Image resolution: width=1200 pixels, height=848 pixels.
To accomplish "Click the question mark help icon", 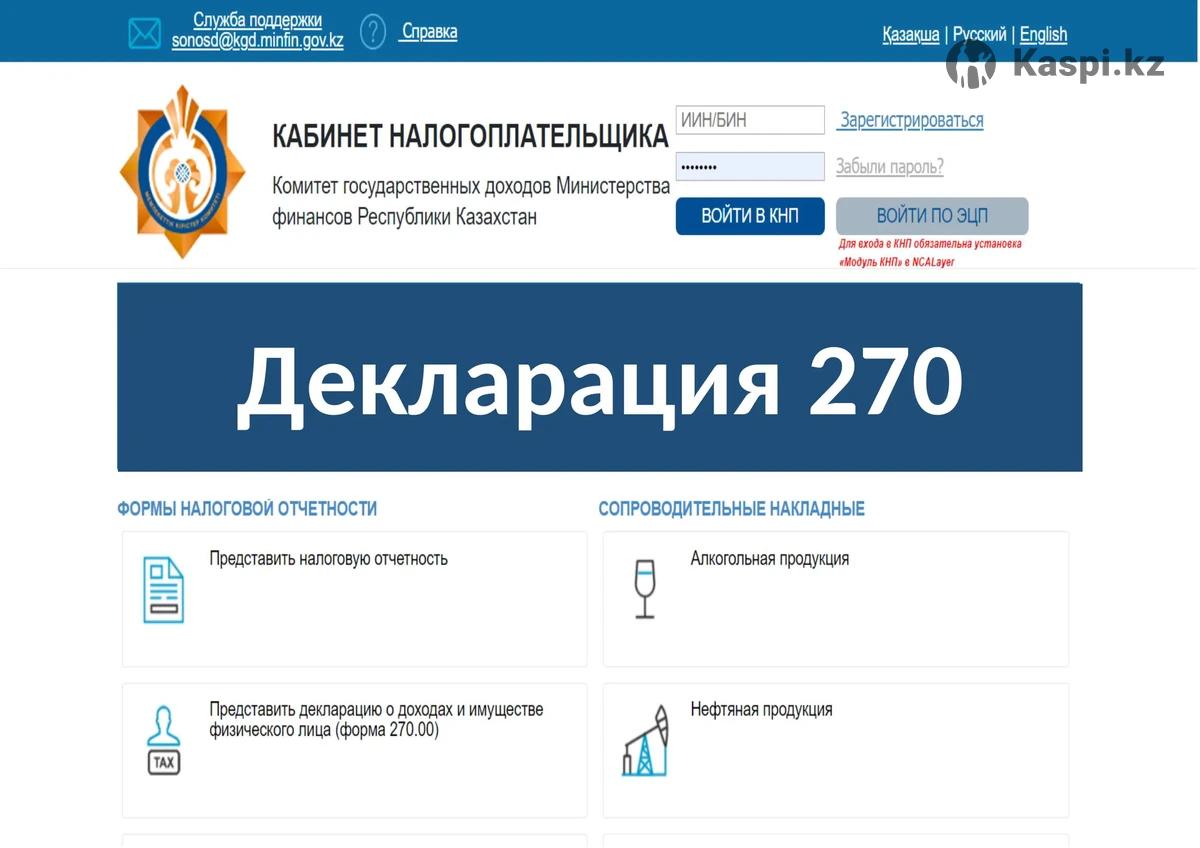I will [x=373, y=32].
